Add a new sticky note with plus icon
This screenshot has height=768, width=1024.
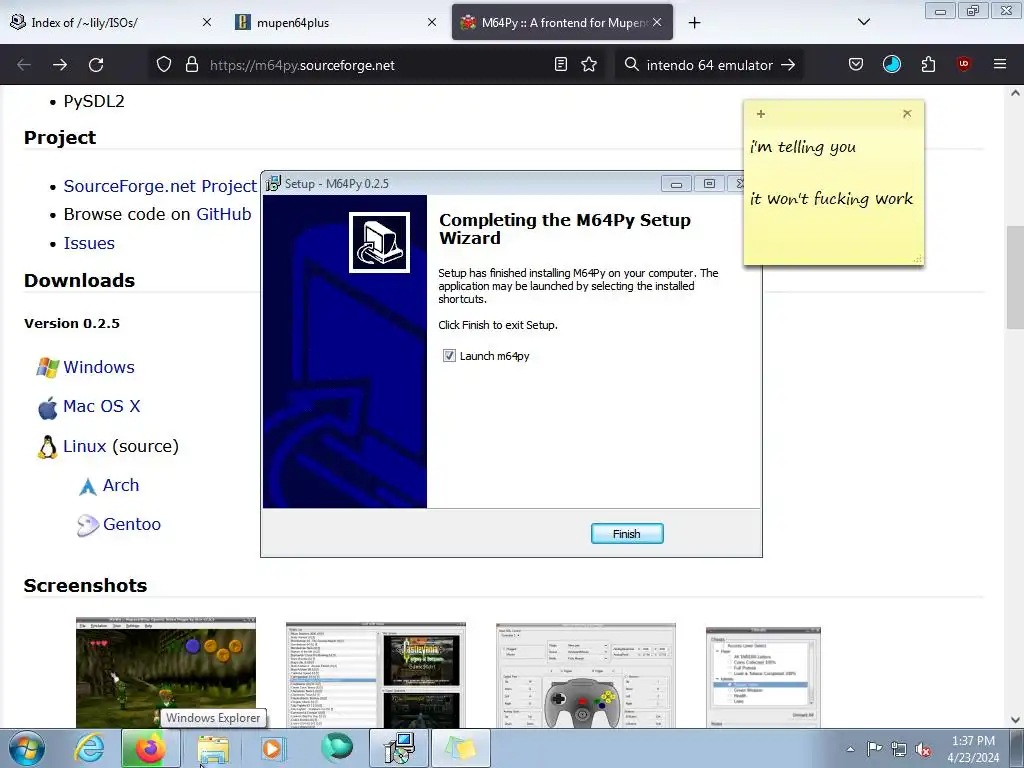coord(761,114)
